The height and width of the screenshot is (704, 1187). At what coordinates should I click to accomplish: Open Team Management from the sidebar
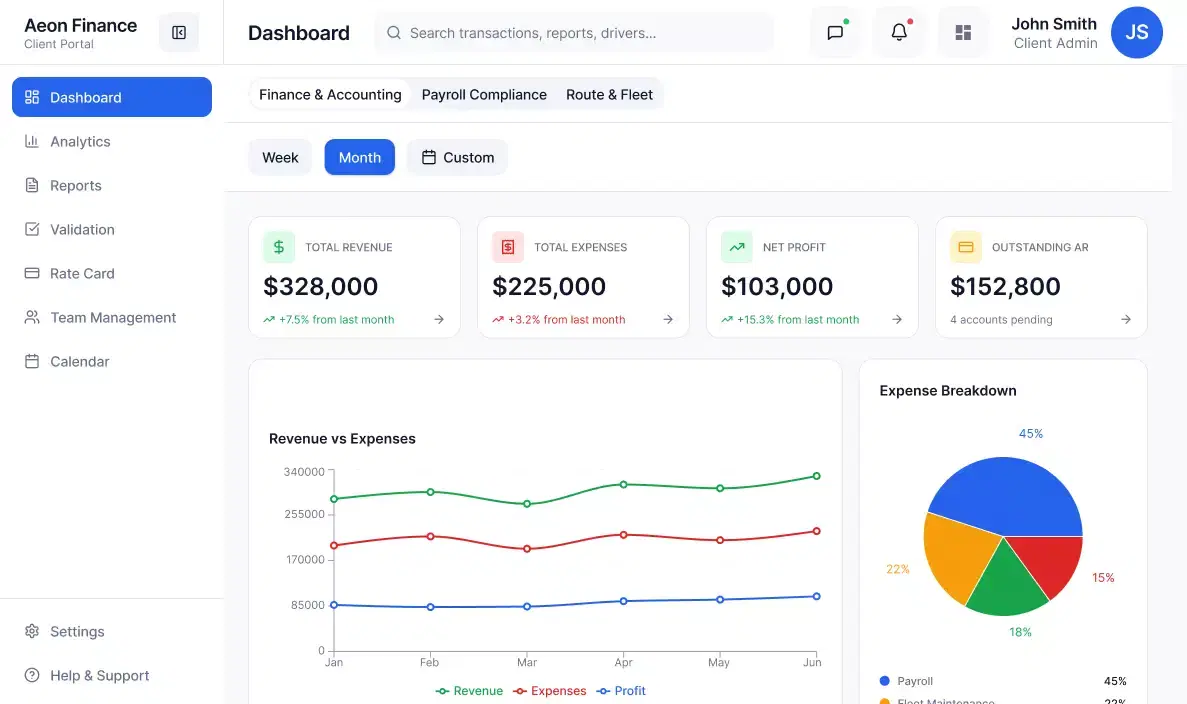coord(110,317)
